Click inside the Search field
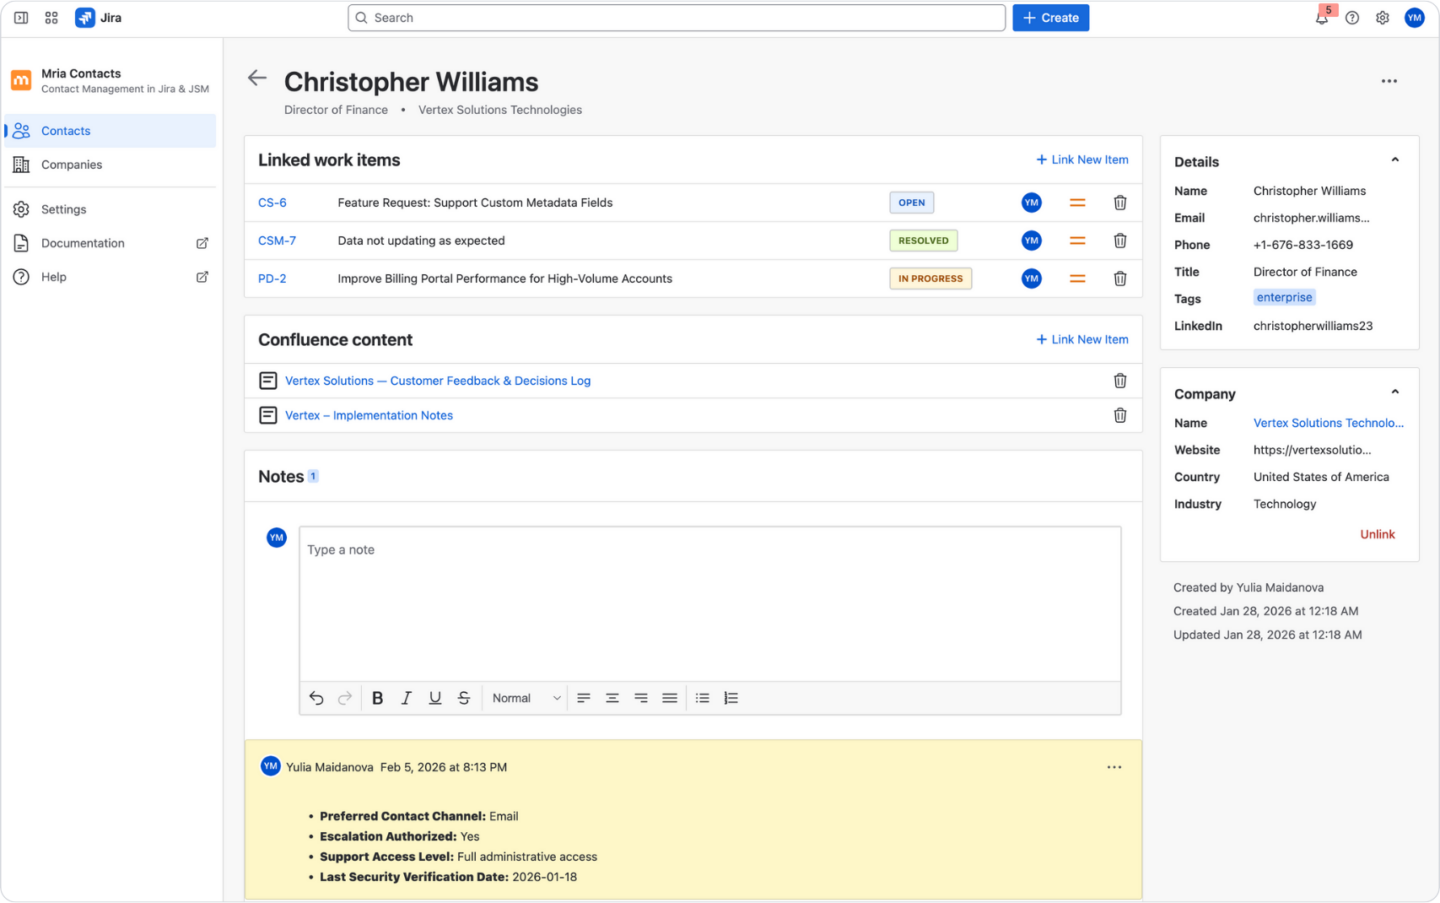This screenshot has width=1440, height=903. coord(676,17)
